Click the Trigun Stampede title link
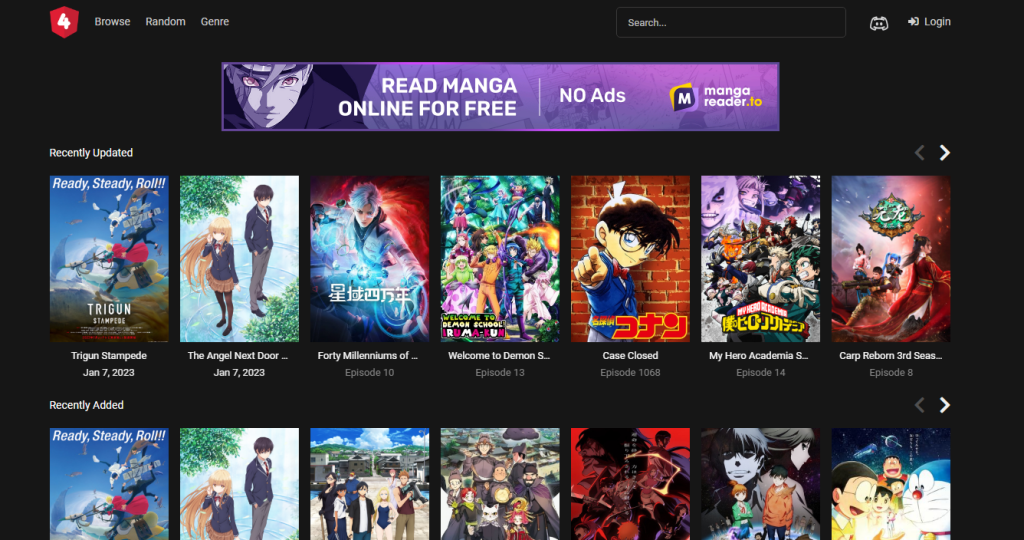This screenshot has height=540, width=1024. click(x=109, y=356)
